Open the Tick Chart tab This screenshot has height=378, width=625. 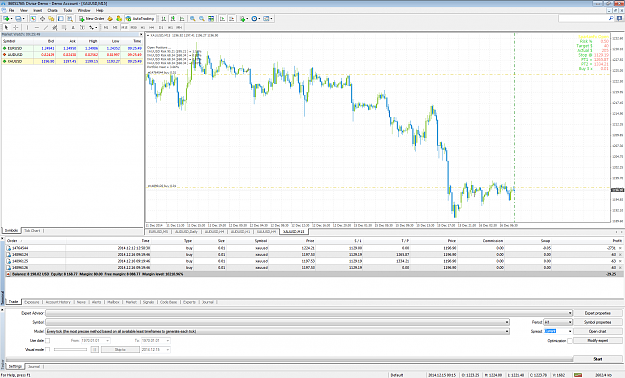click(32, 231)
